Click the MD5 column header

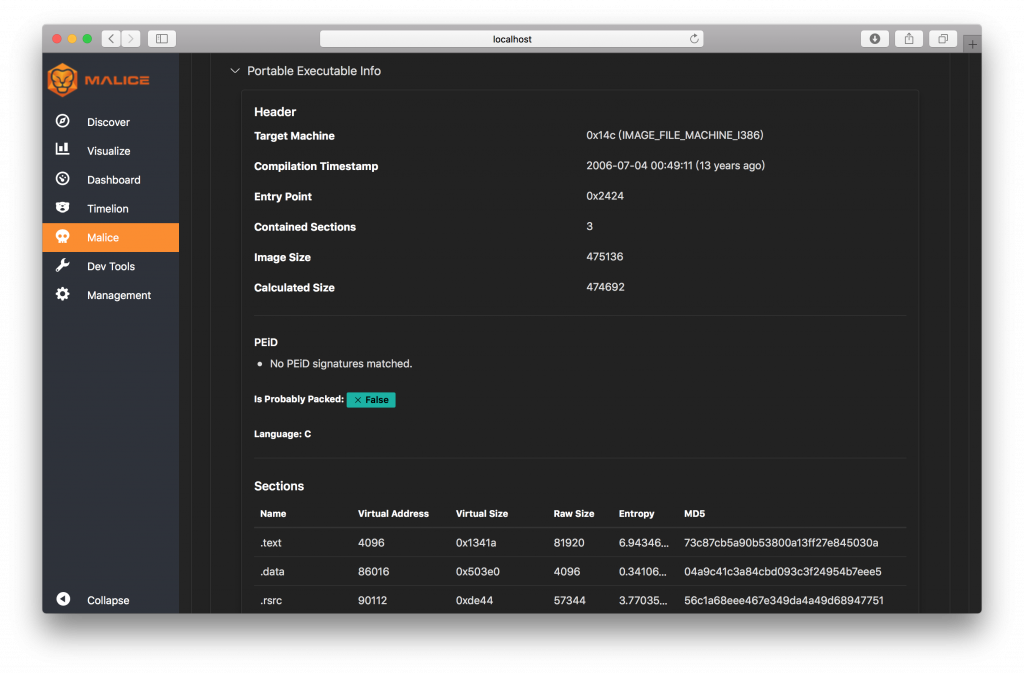[x=694, y=513]
